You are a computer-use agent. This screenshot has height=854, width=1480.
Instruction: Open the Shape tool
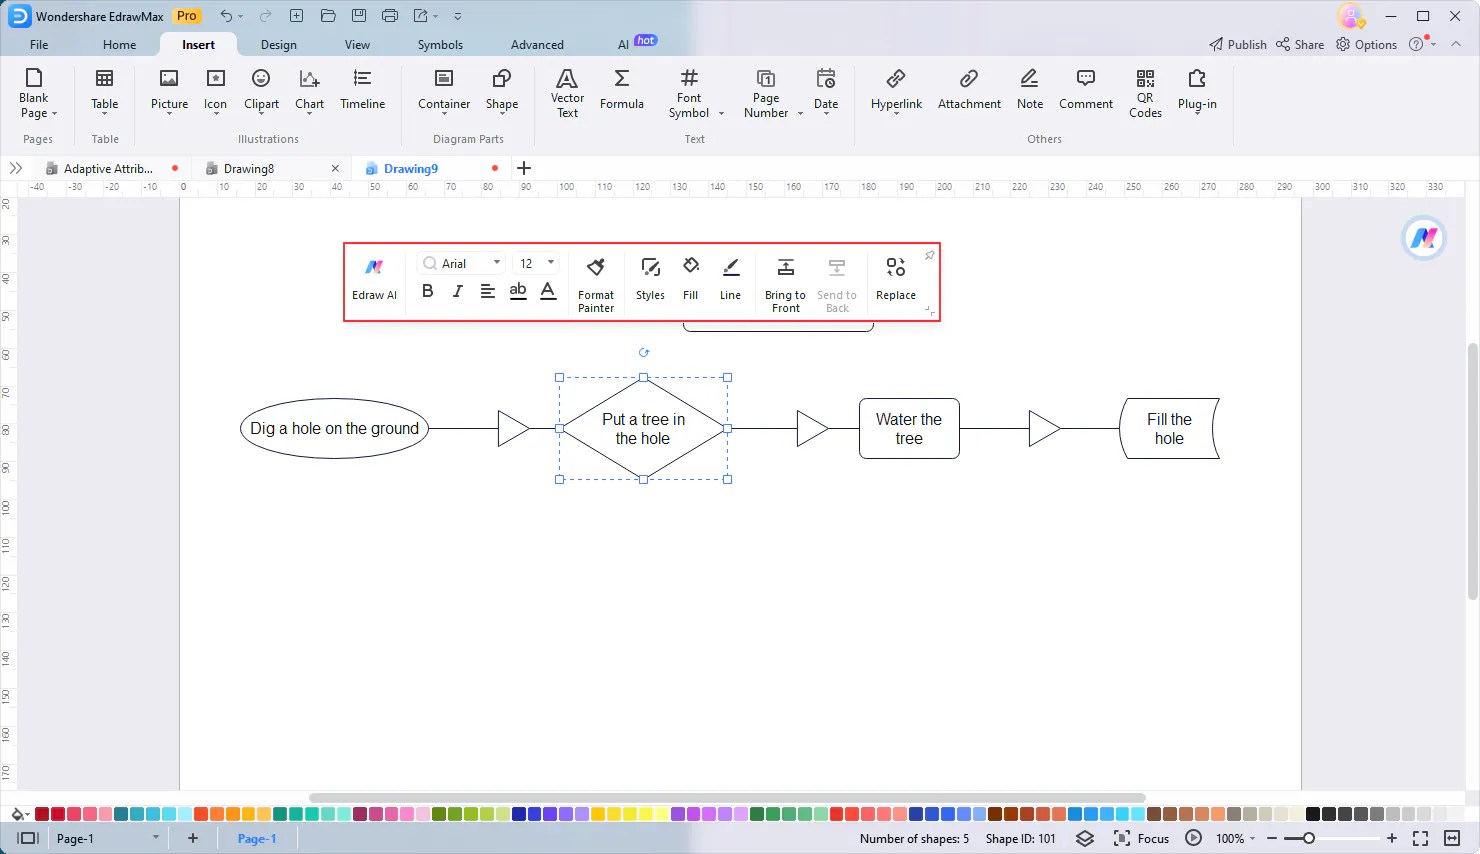(502, 91)
